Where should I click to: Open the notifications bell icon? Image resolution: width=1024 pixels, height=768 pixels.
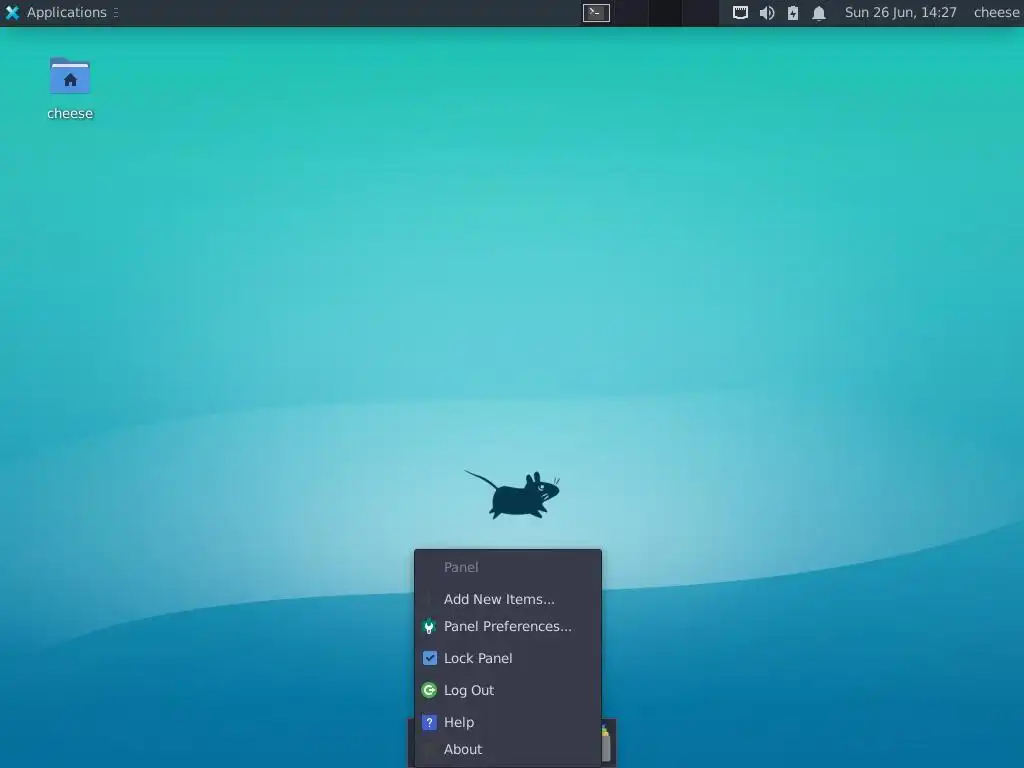819,12
